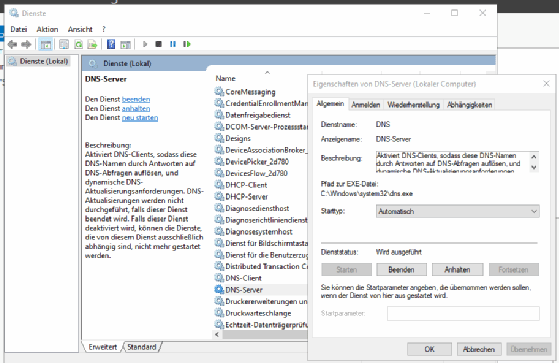Click the Restart service toolbar icon
This screenshot has width=559, height=363.
(187, 44)
